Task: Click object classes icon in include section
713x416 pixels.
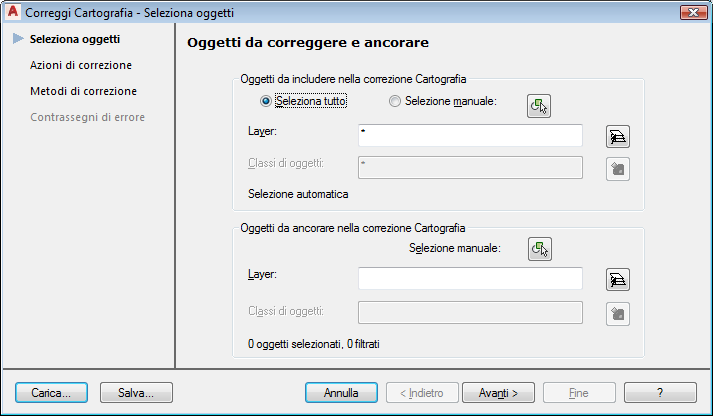Action: (618, 168)
